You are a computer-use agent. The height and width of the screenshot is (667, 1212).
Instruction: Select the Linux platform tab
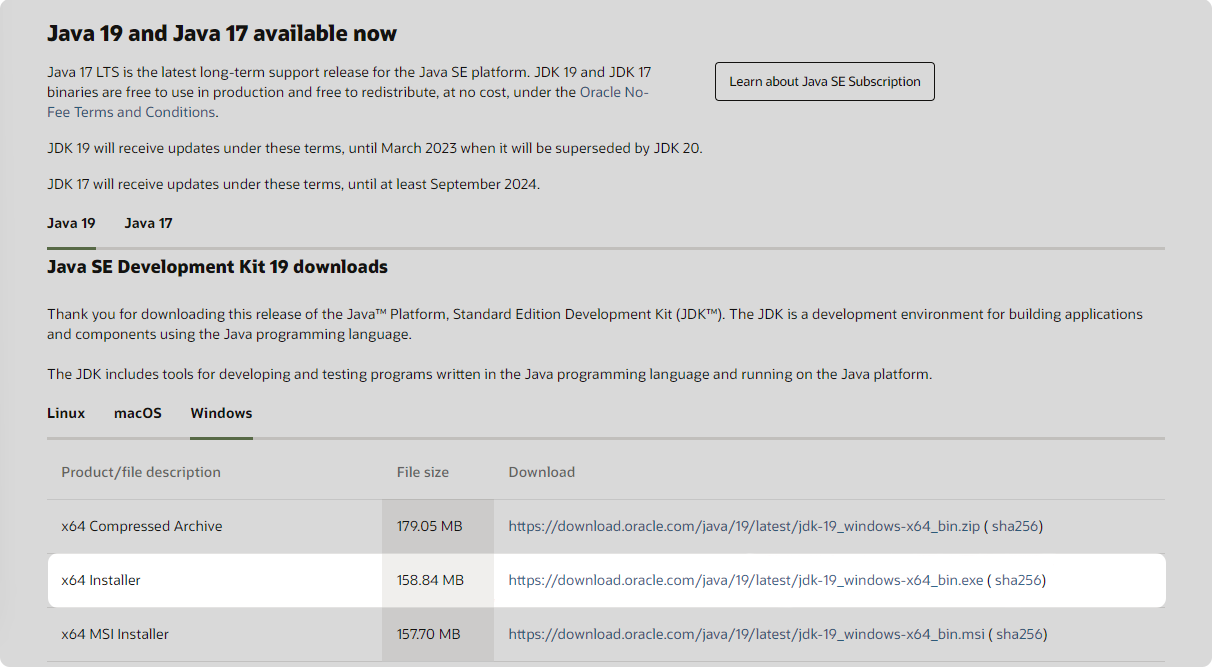66,413
